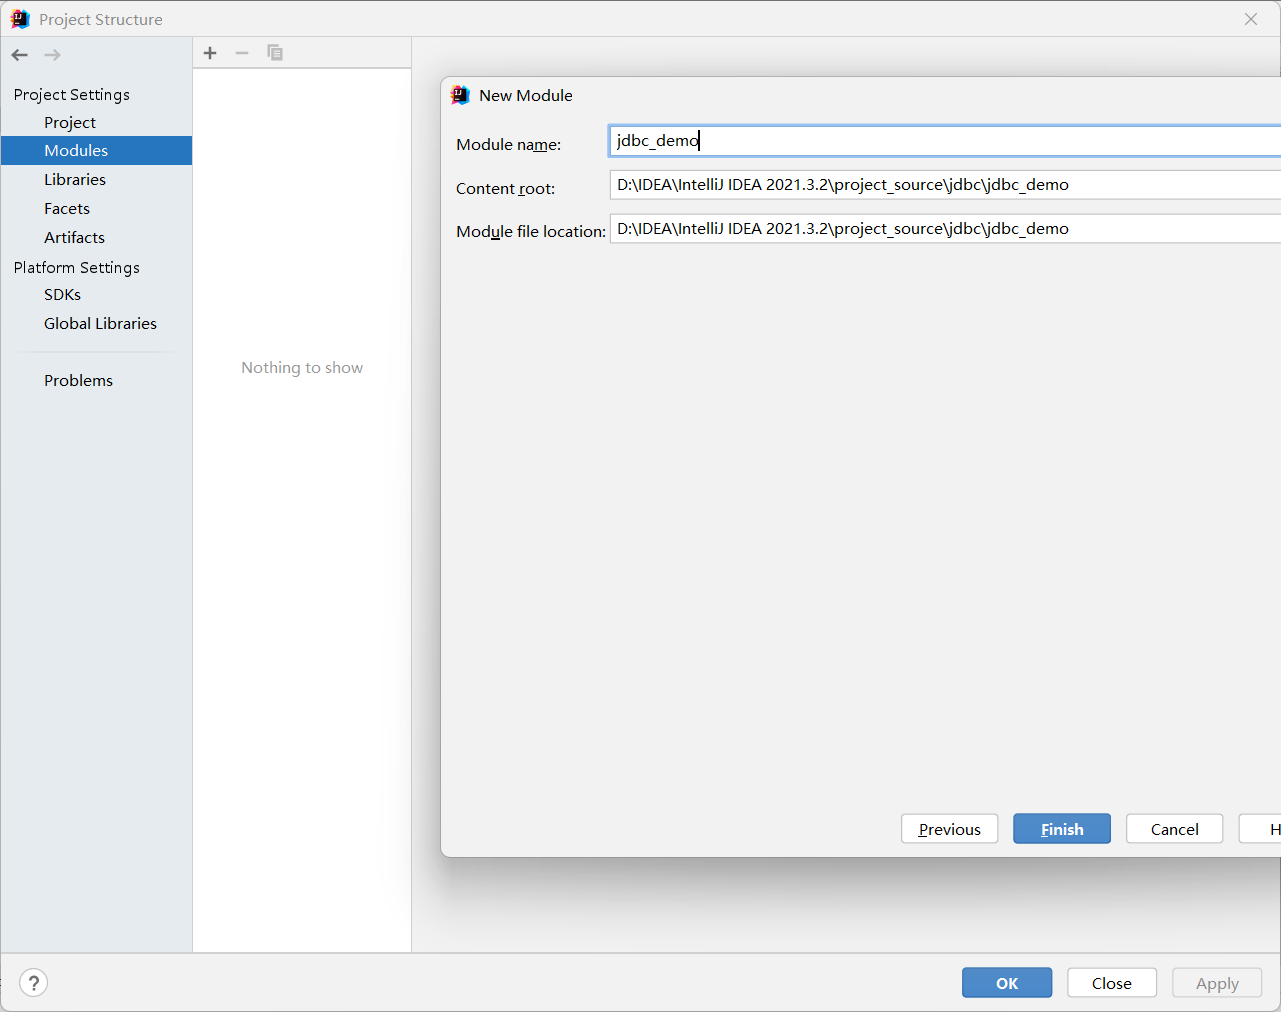Click the Content root path field
Screen dimensions: 1281x1012
[945, 185]
